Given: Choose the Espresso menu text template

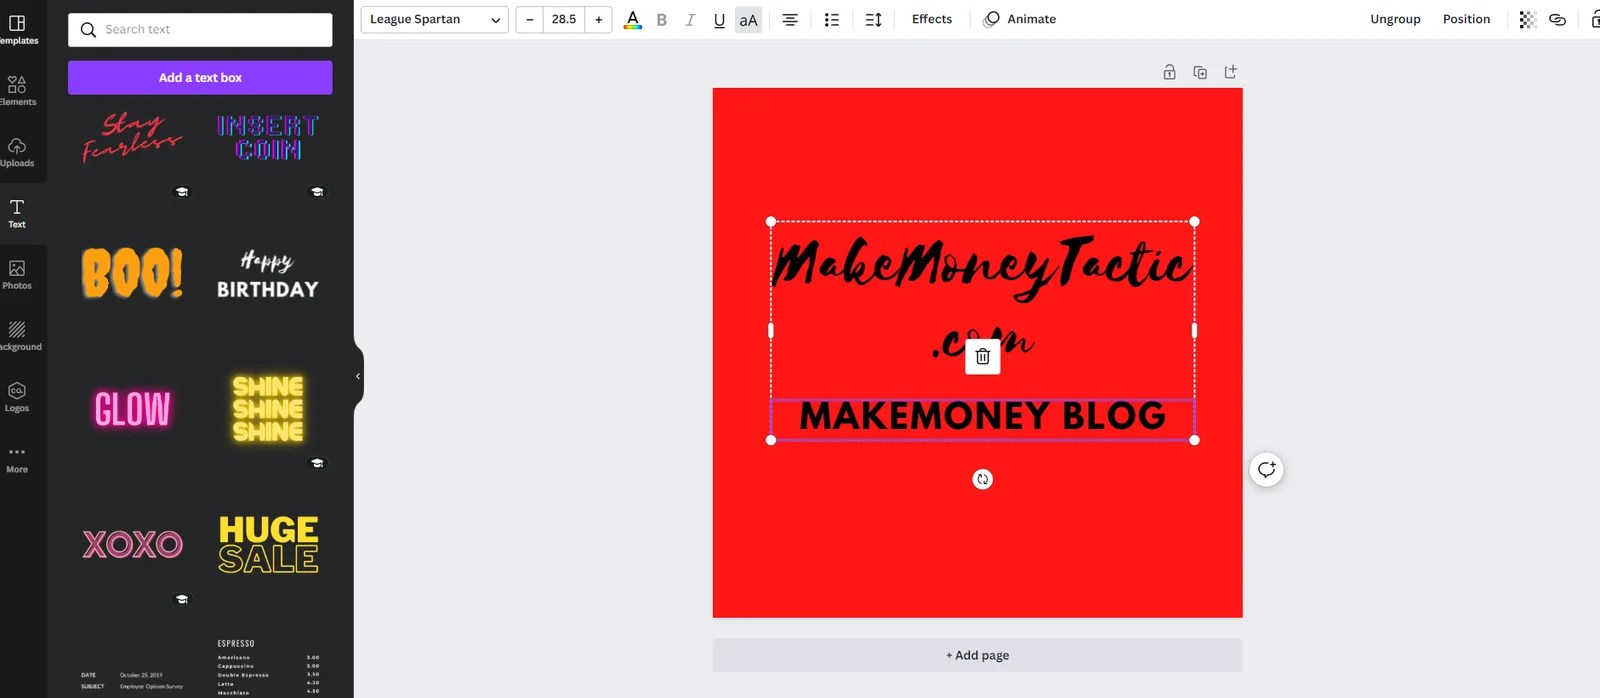Looking at the screenshot, I should pos(268,666).
